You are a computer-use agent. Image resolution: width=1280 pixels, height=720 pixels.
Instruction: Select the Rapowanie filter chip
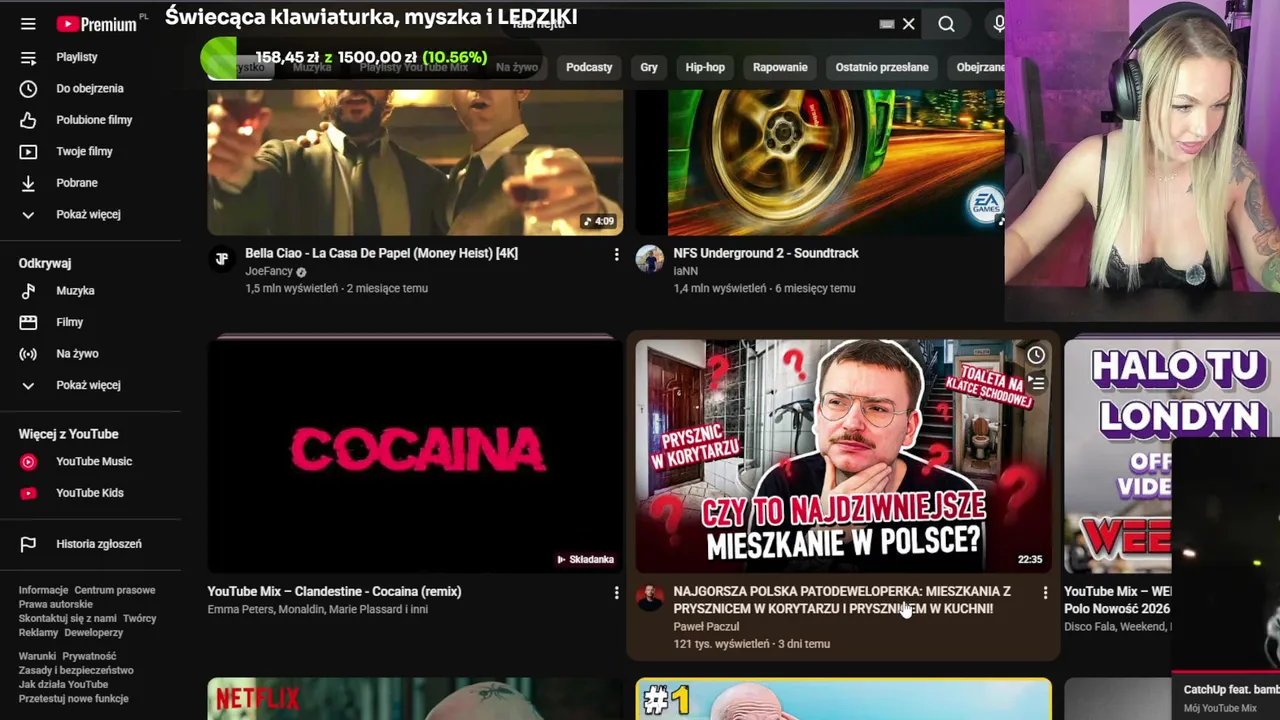tap(780, 67)
